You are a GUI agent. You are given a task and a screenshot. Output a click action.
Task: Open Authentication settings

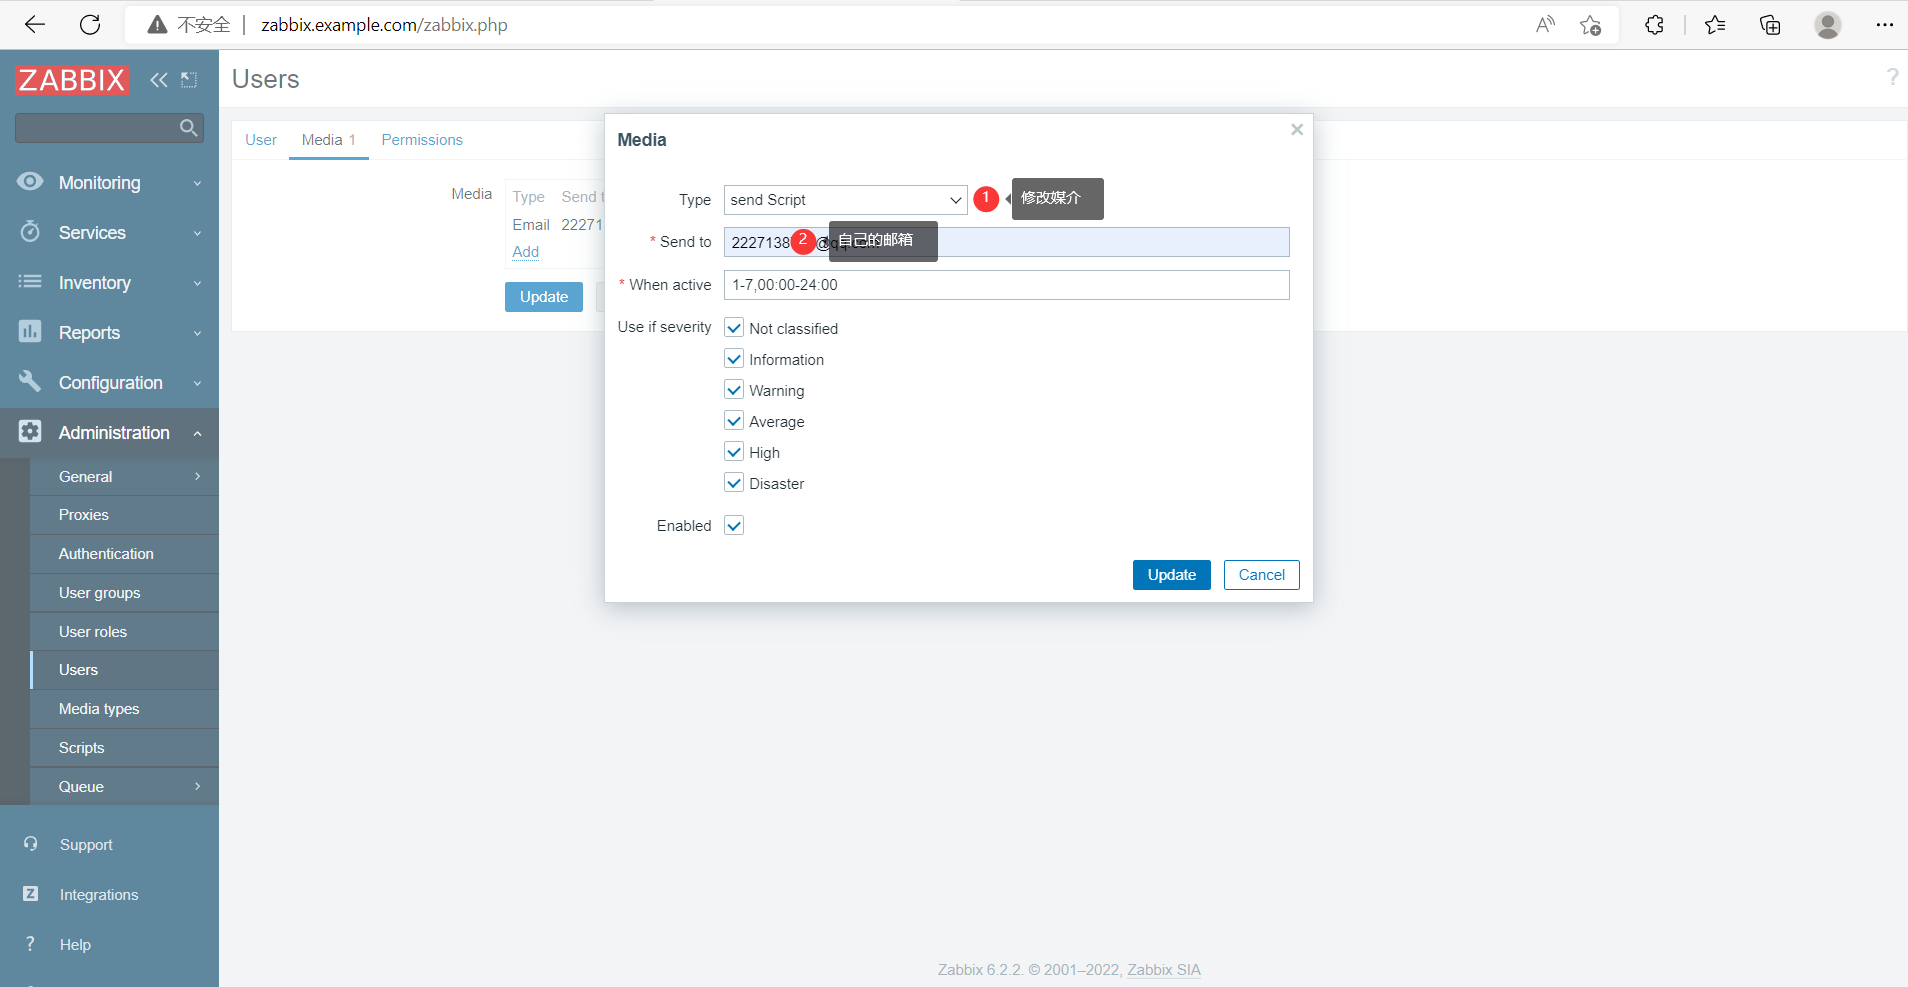point(124,554)
